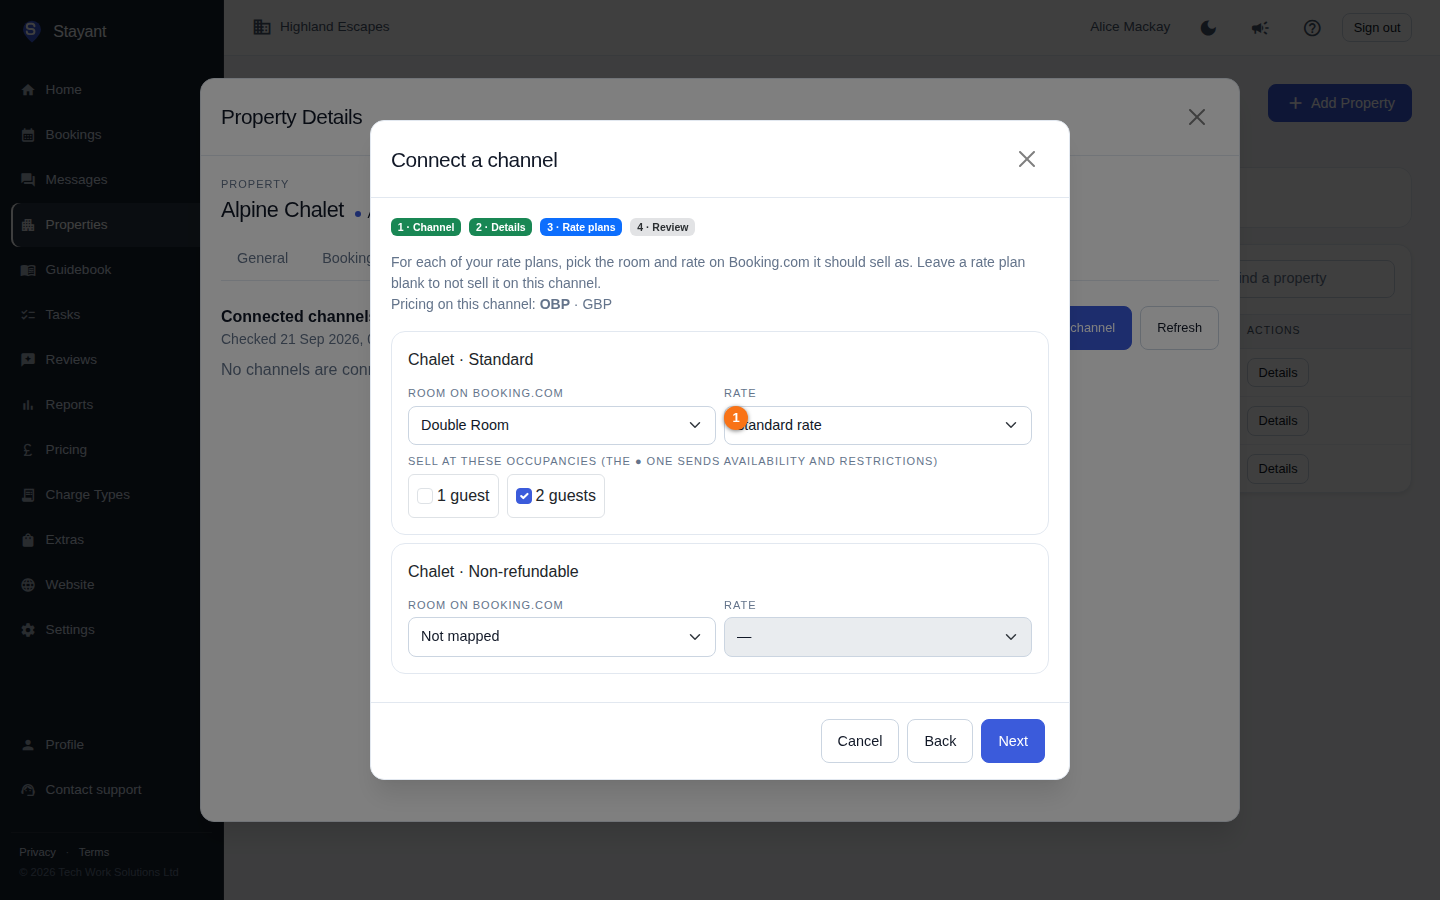Open the Terms link

(94, 852)
